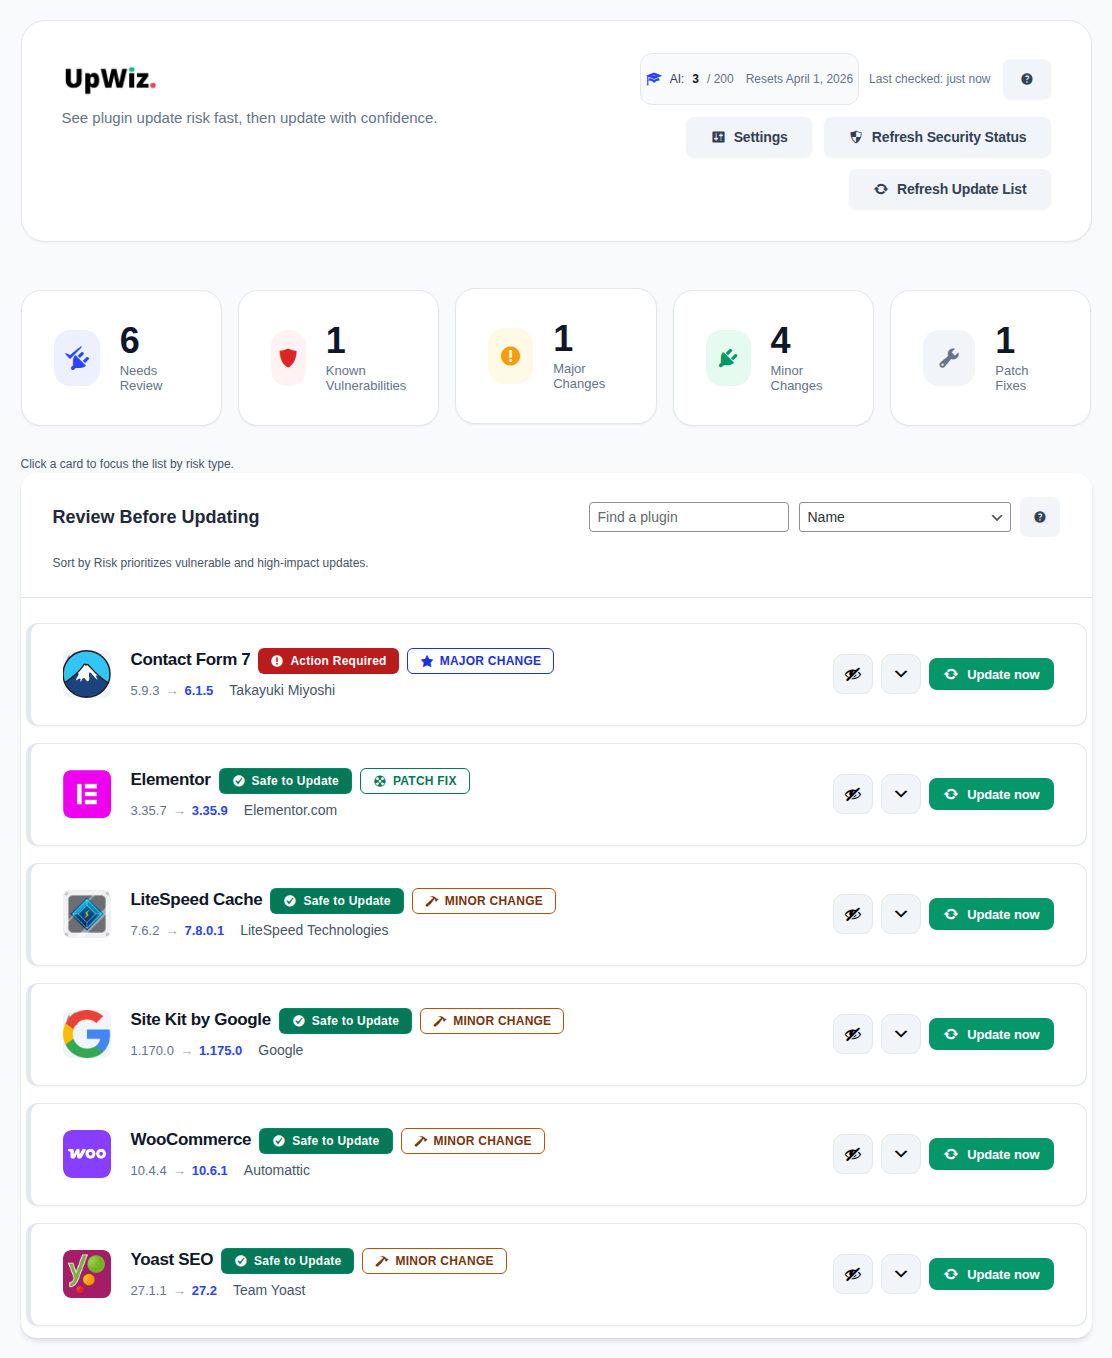Filter list by Major Changes card

[x=556, y=356]
